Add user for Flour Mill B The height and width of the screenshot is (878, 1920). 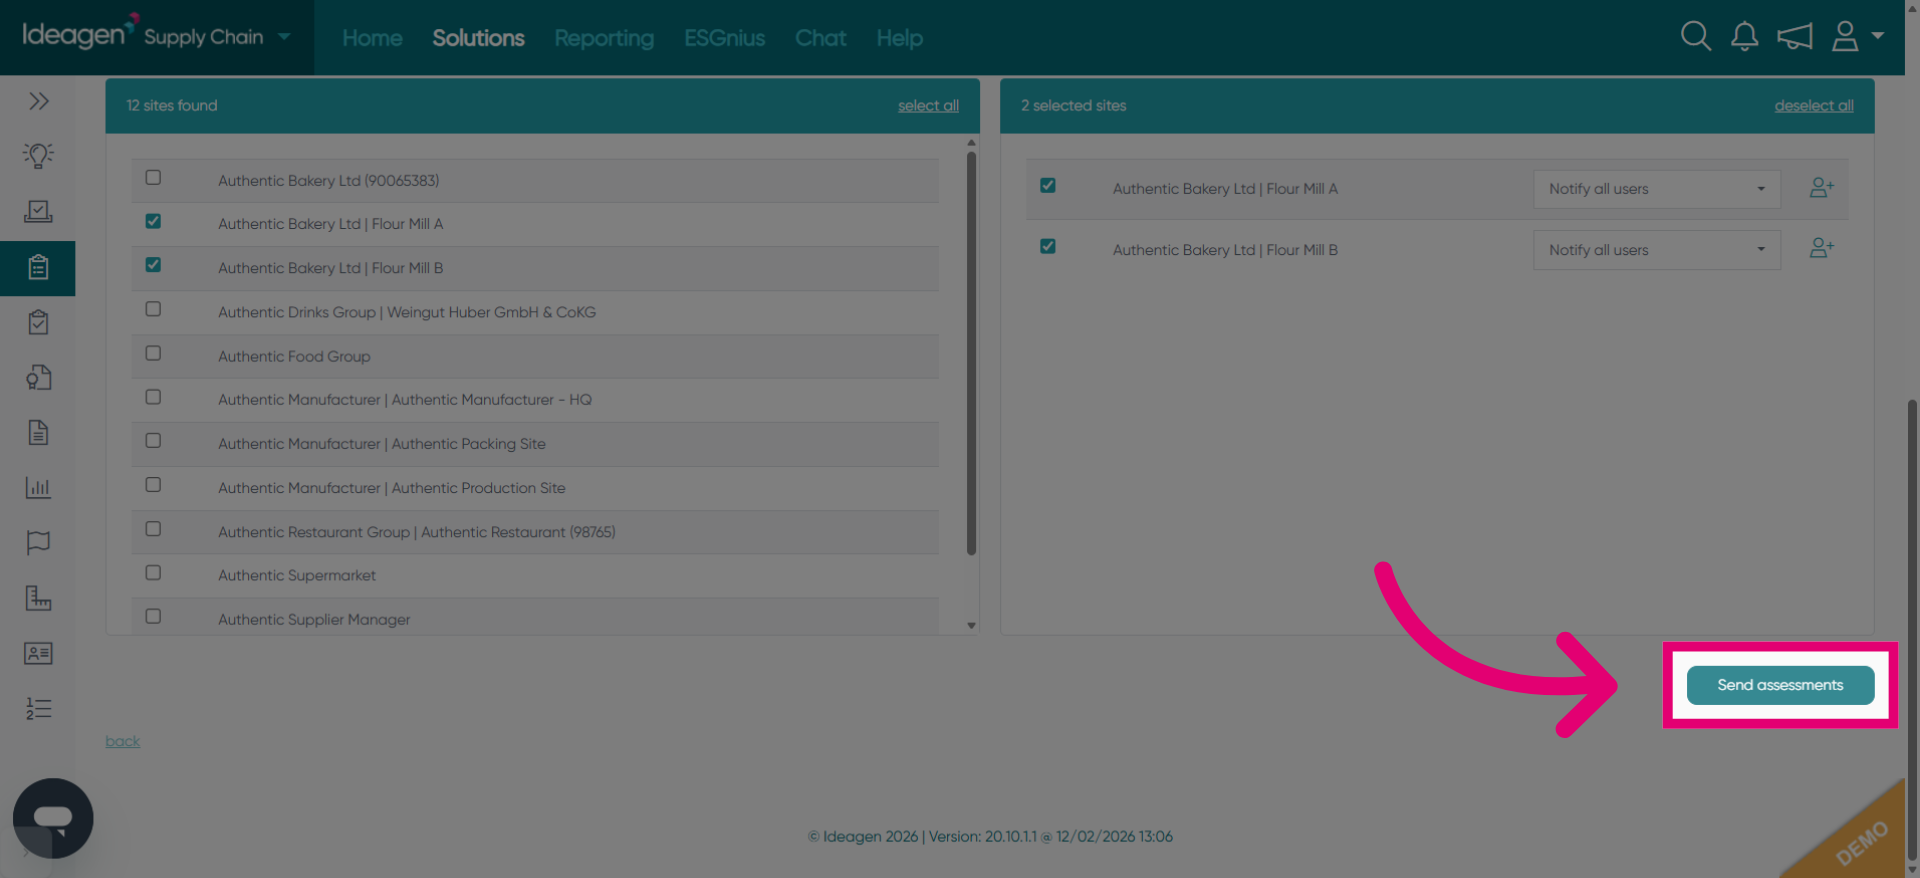point(1821,249)
